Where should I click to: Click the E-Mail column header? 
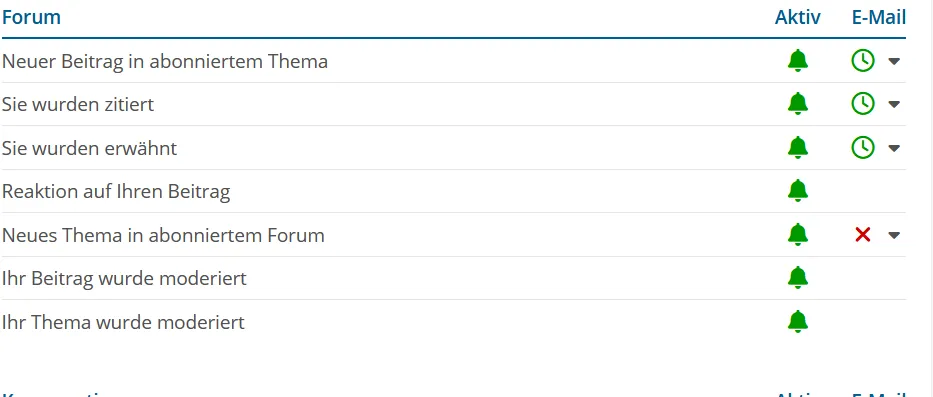point(879,17)
